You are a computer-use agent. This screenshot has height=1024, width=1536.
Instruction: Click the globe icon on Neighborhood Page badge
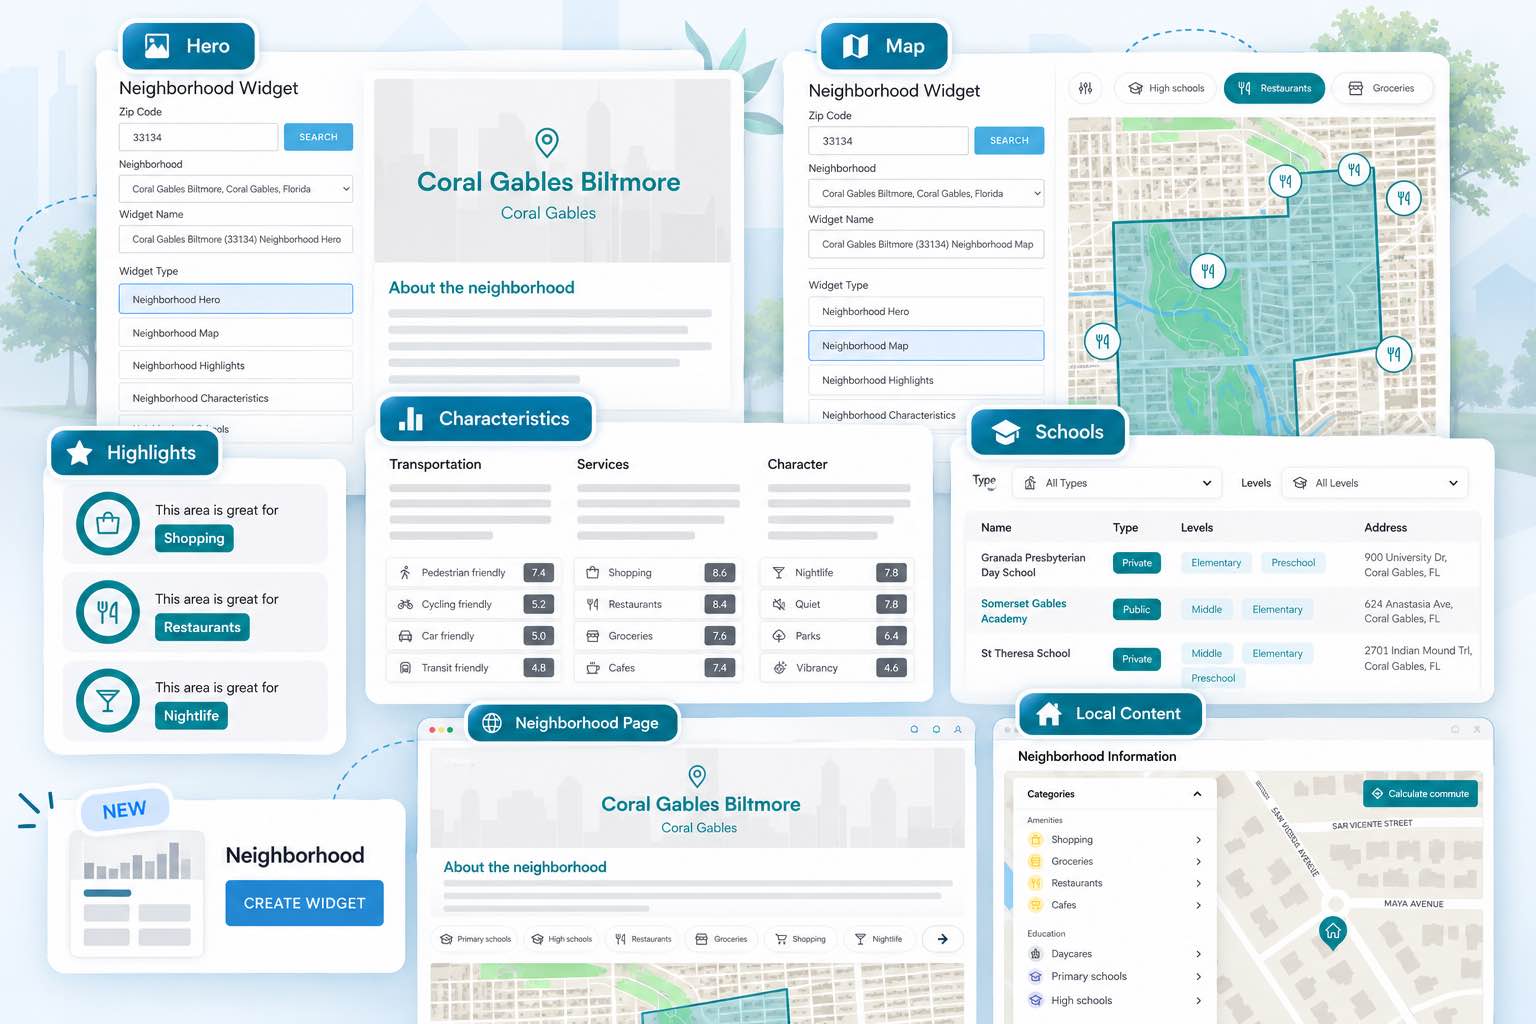(492, 723)
